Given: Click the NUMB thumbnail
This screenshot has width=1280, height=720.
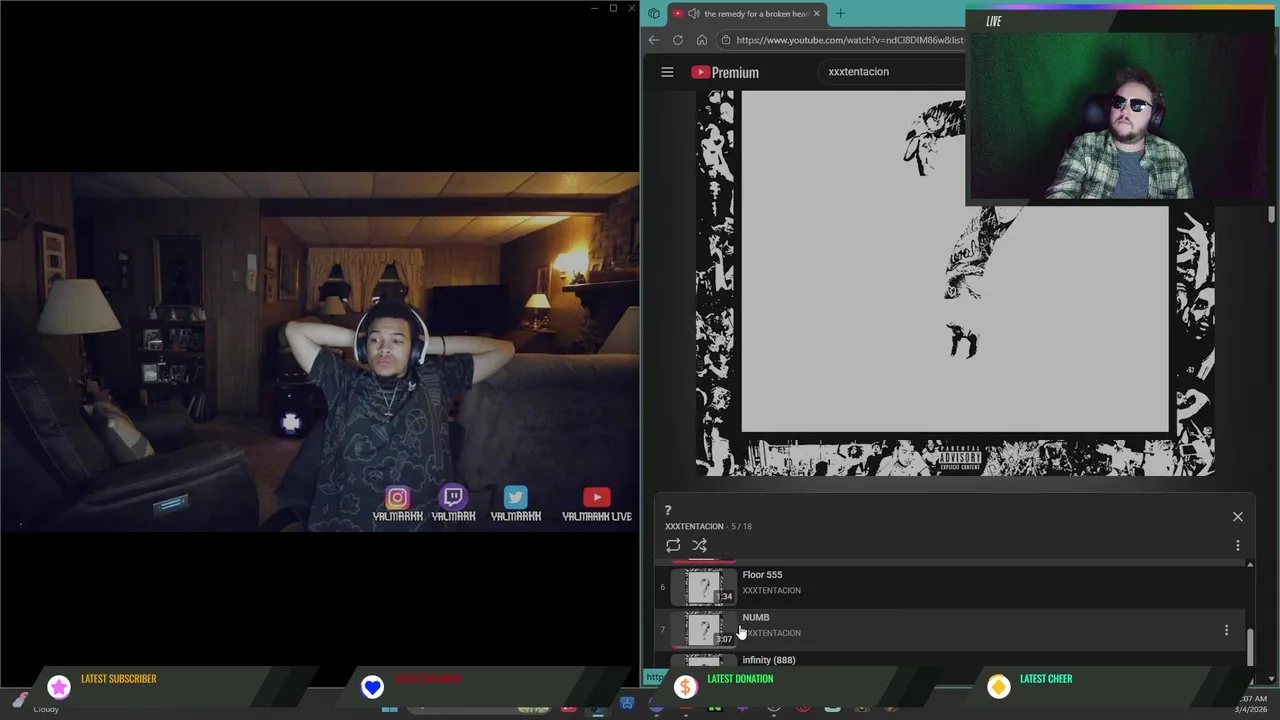Looking at the screenshot, I should pyautogui.click(x=703, y=629).
